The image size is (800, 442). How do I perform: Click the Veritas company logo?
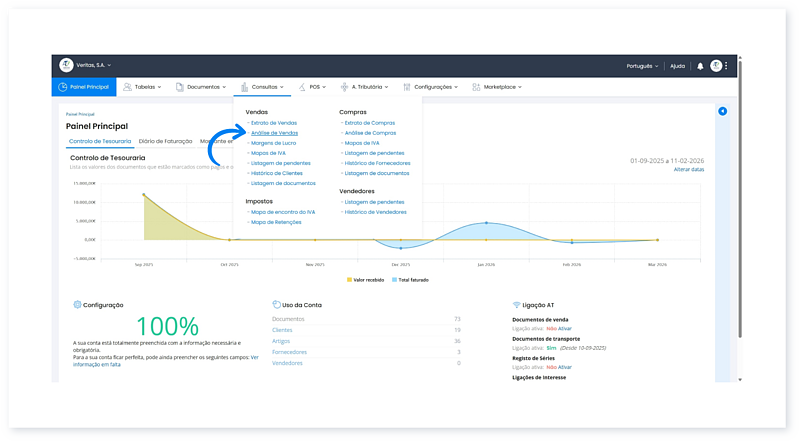coord(66,66)
